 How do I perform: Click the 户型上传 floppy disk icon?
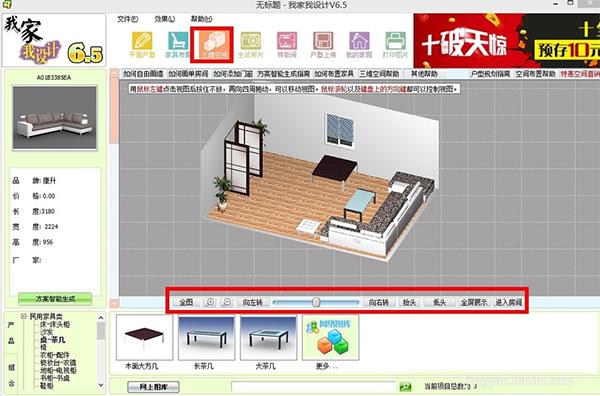click(323, 41)
